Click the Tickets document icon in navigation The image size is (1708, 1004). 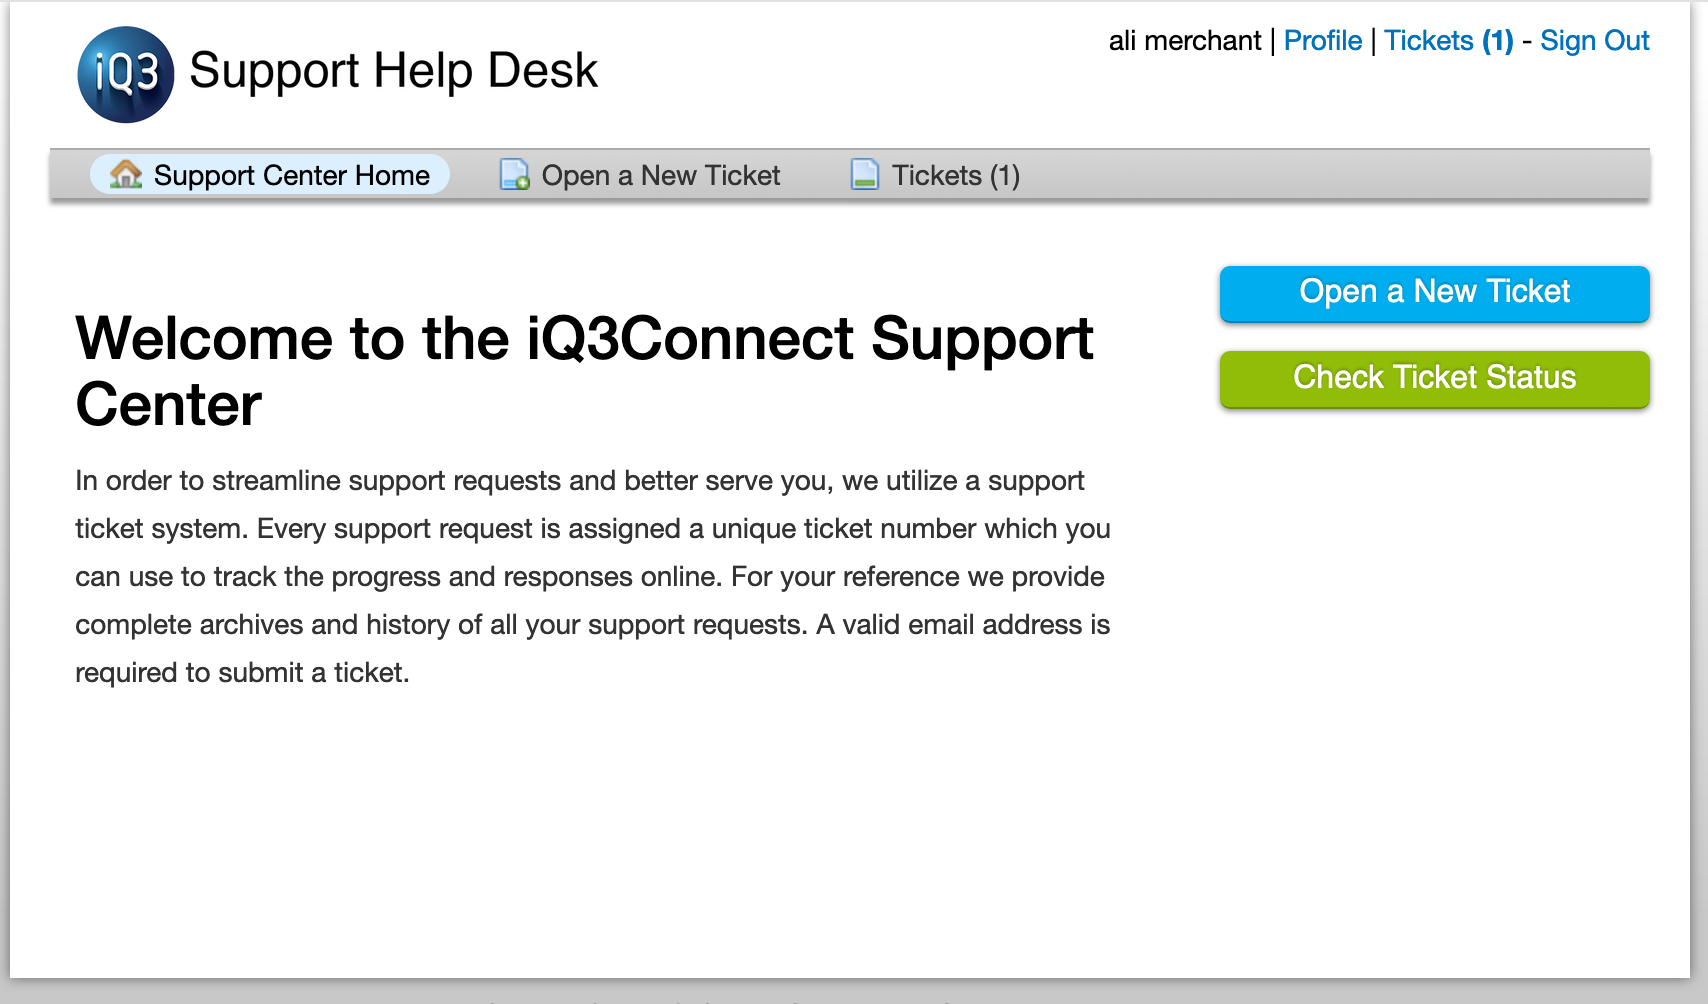865,175
